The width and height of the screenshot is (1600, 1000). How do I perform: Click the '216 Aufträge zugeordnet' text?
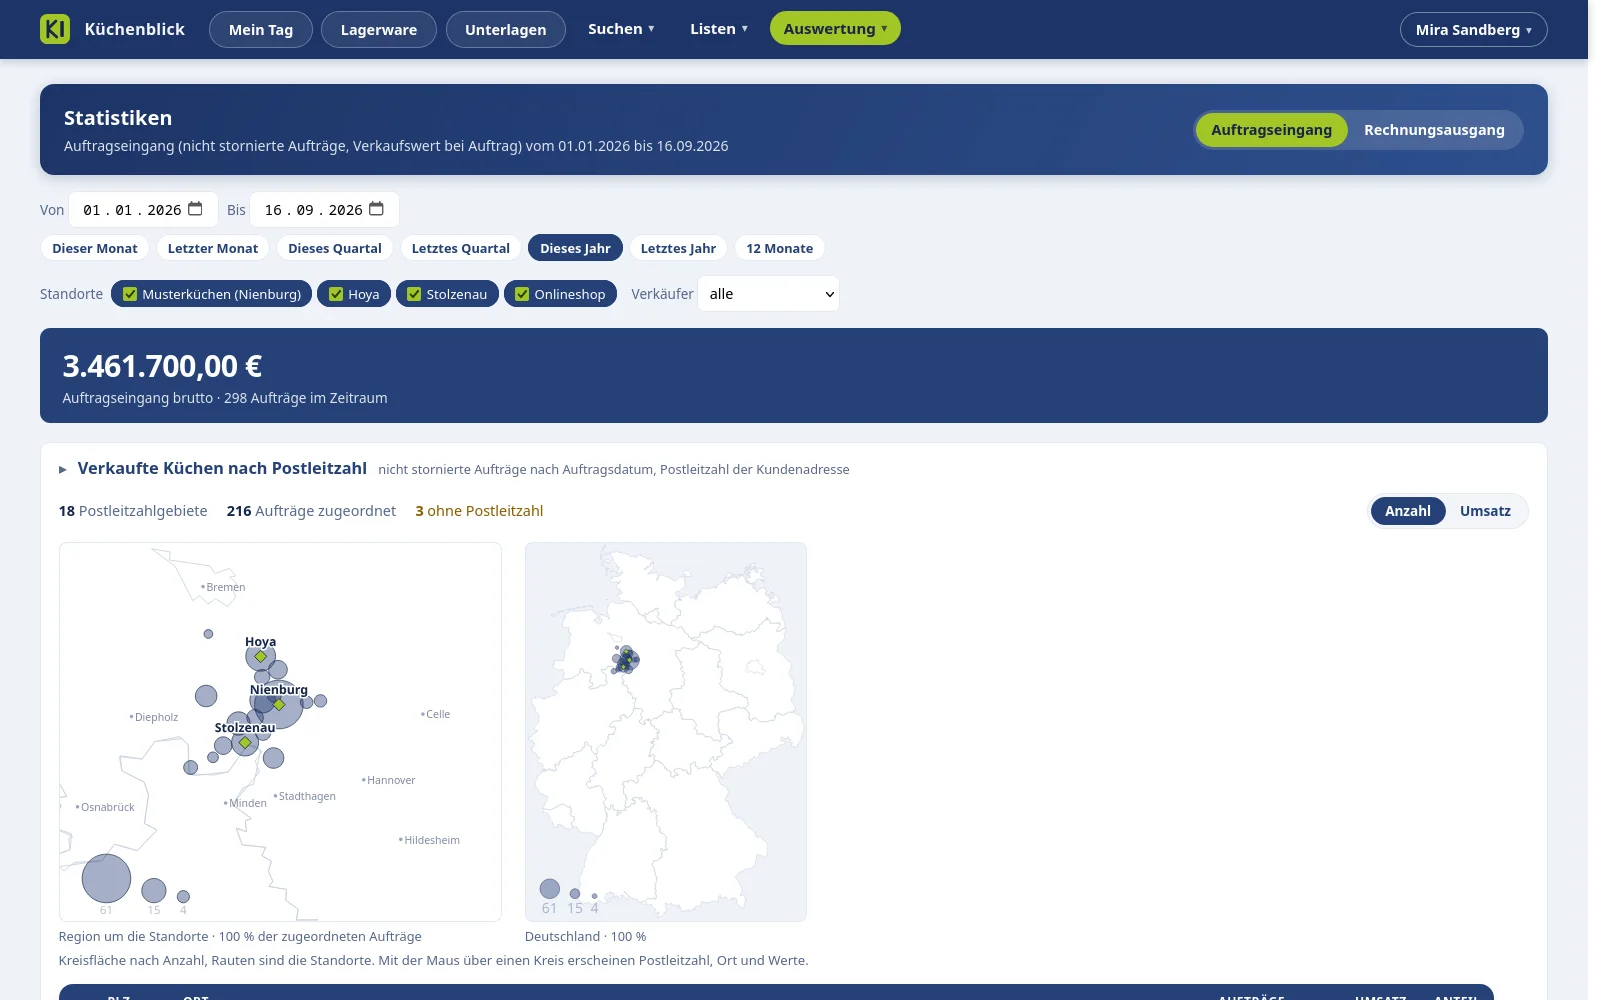(x=311, y=511)
